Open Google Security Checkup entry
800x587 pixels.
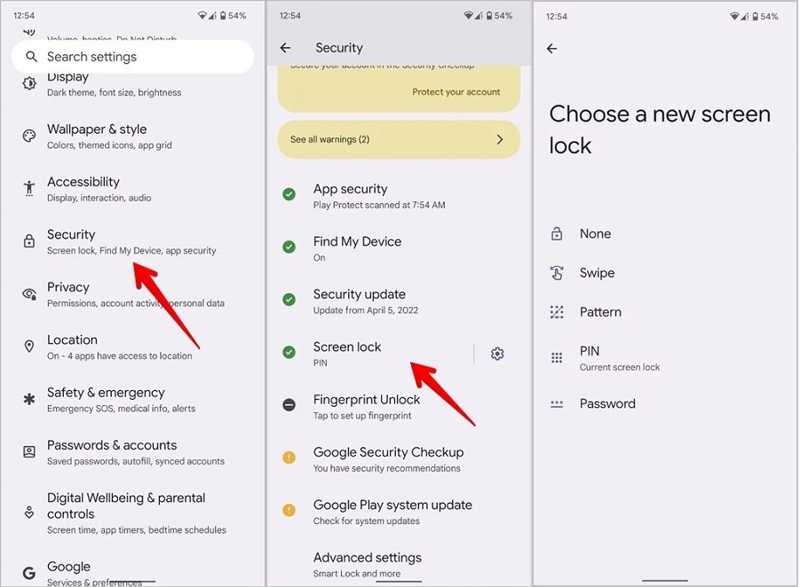coord(398,459)
